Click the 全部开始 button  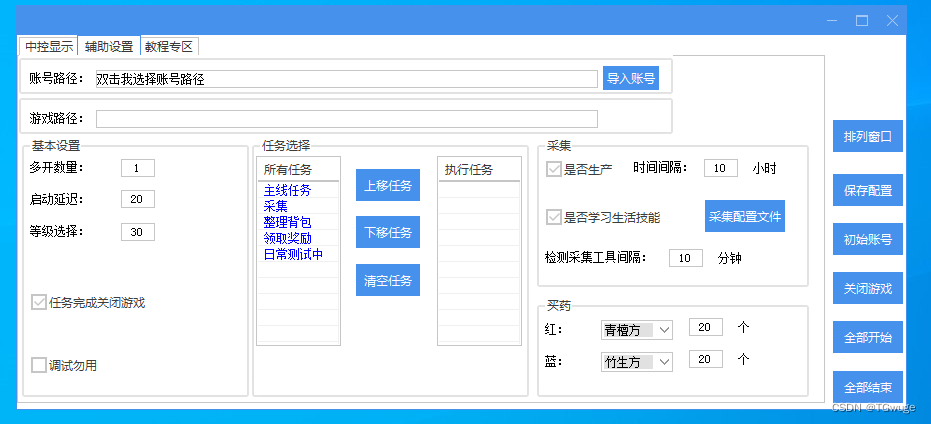pyautogui.click(x=867, y=337)
